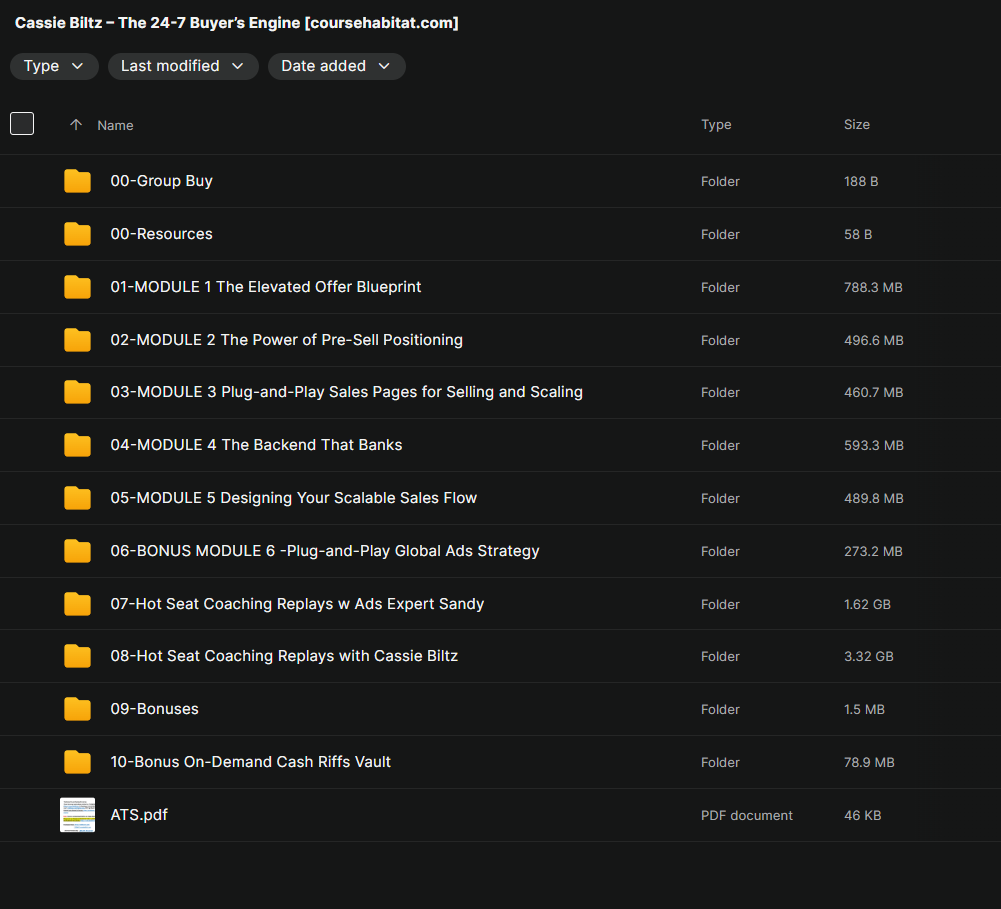Click the Type column header
1001x909 pixels.
[716, 124]
